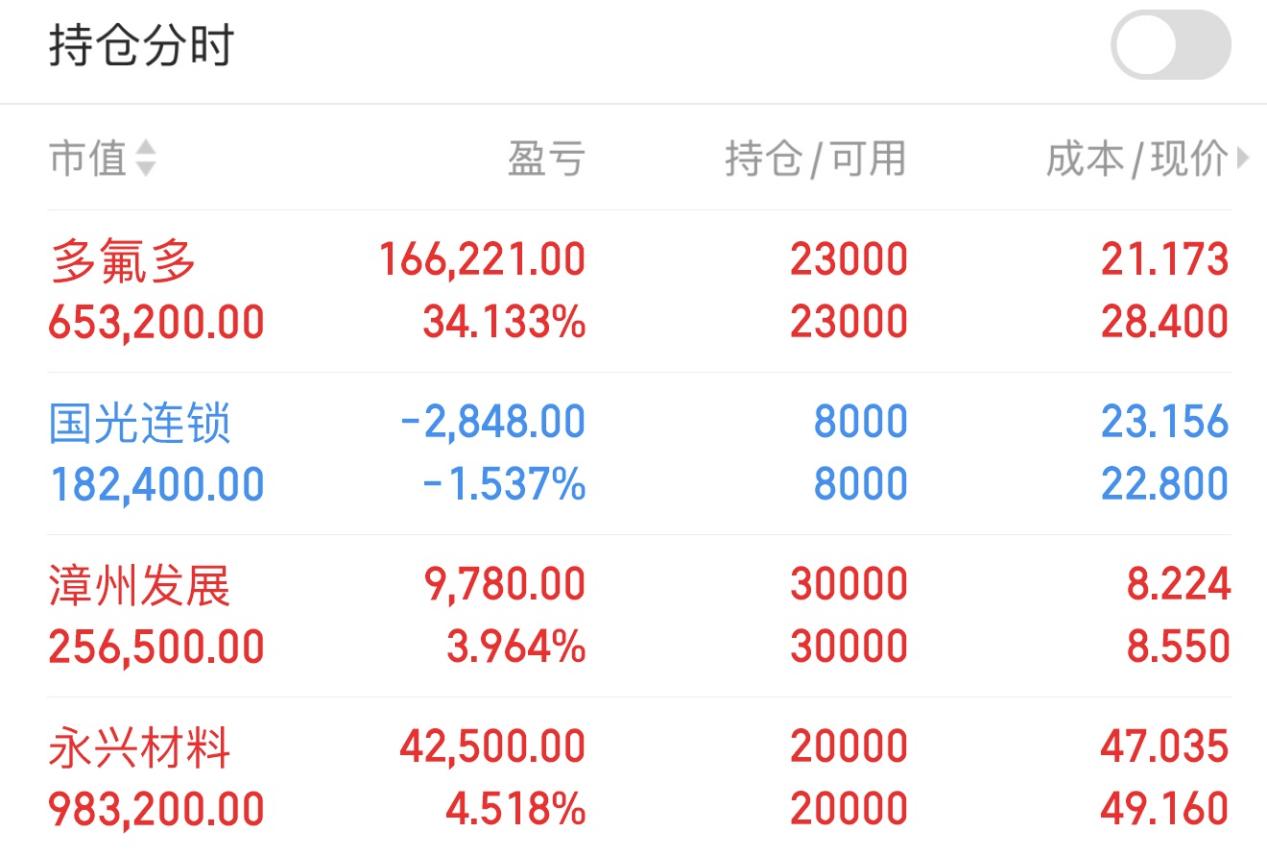Viewport: 1267px width, 856px height.
Task: Expand more columns arrow beside 现价
Action: pos(1243,158)
